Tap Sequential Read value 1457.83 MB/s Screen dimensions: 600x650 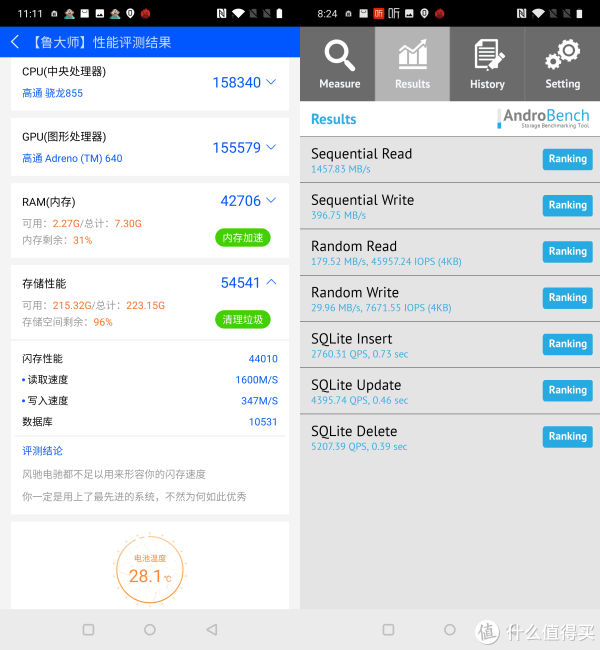pyautogui.click(x=341, y=169)
